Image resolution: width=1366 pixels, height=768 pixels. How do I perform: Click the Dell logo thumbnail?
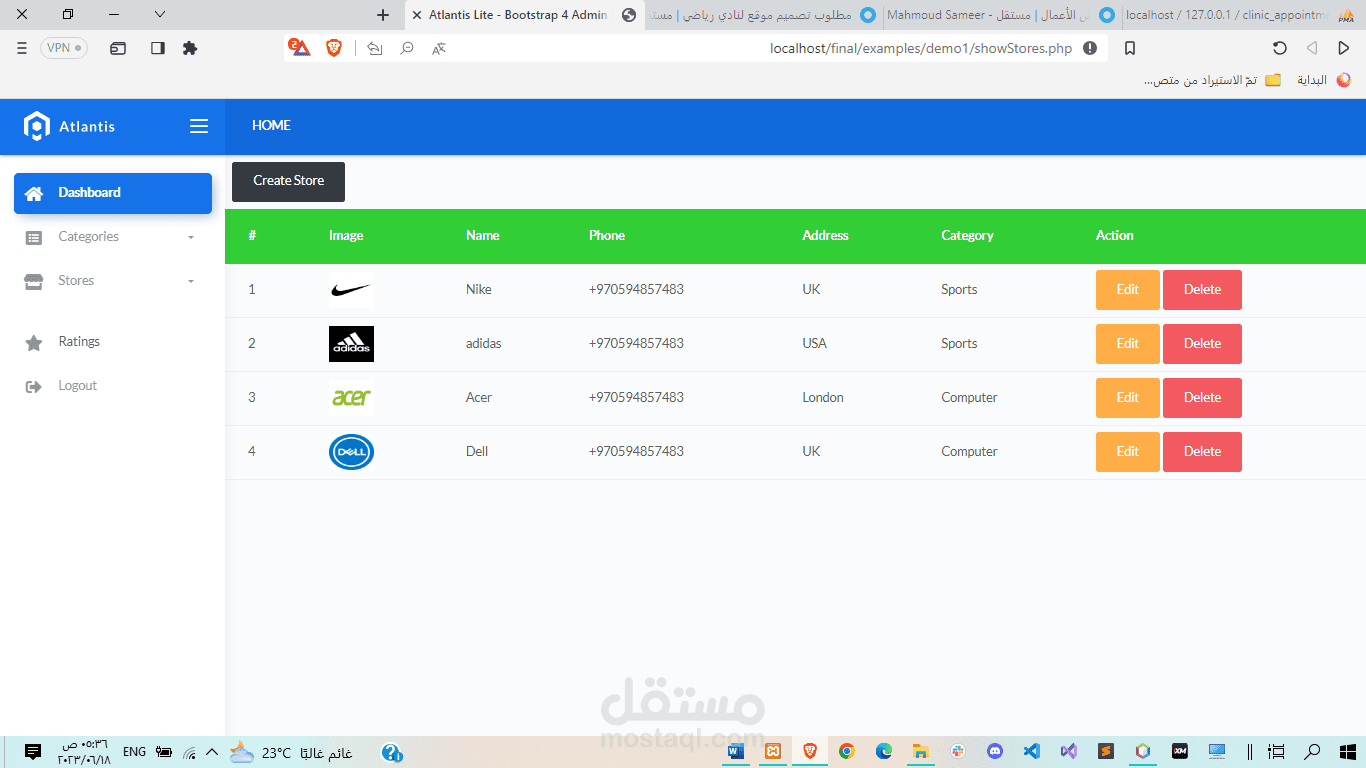[x=351, y=452]
